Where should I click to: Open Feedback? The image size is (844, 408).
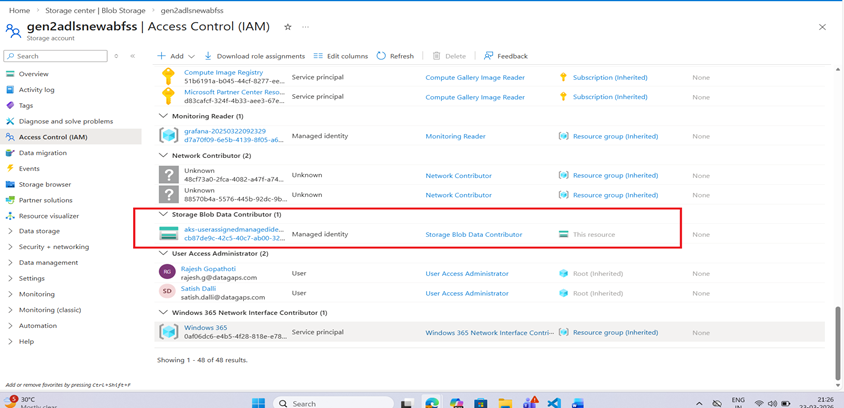505,56
